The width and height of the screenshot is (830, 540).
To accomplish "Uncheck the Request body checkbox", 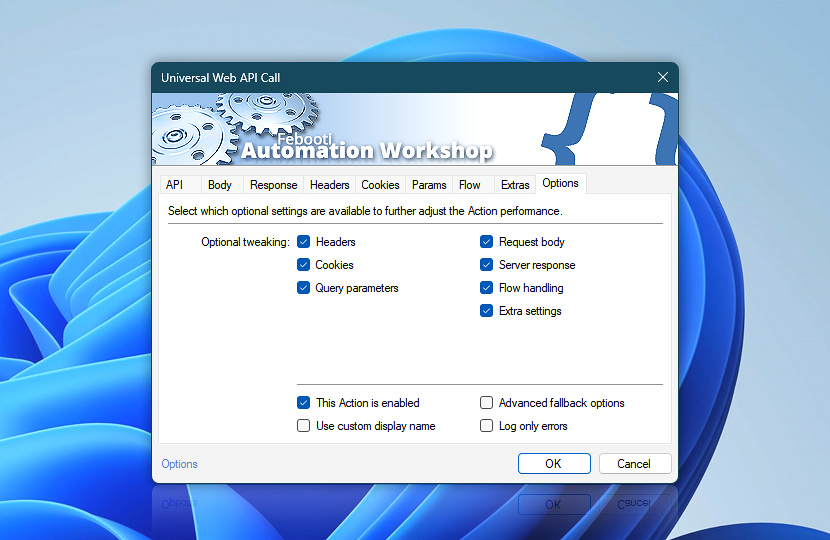I will click(x=486, y=242).
